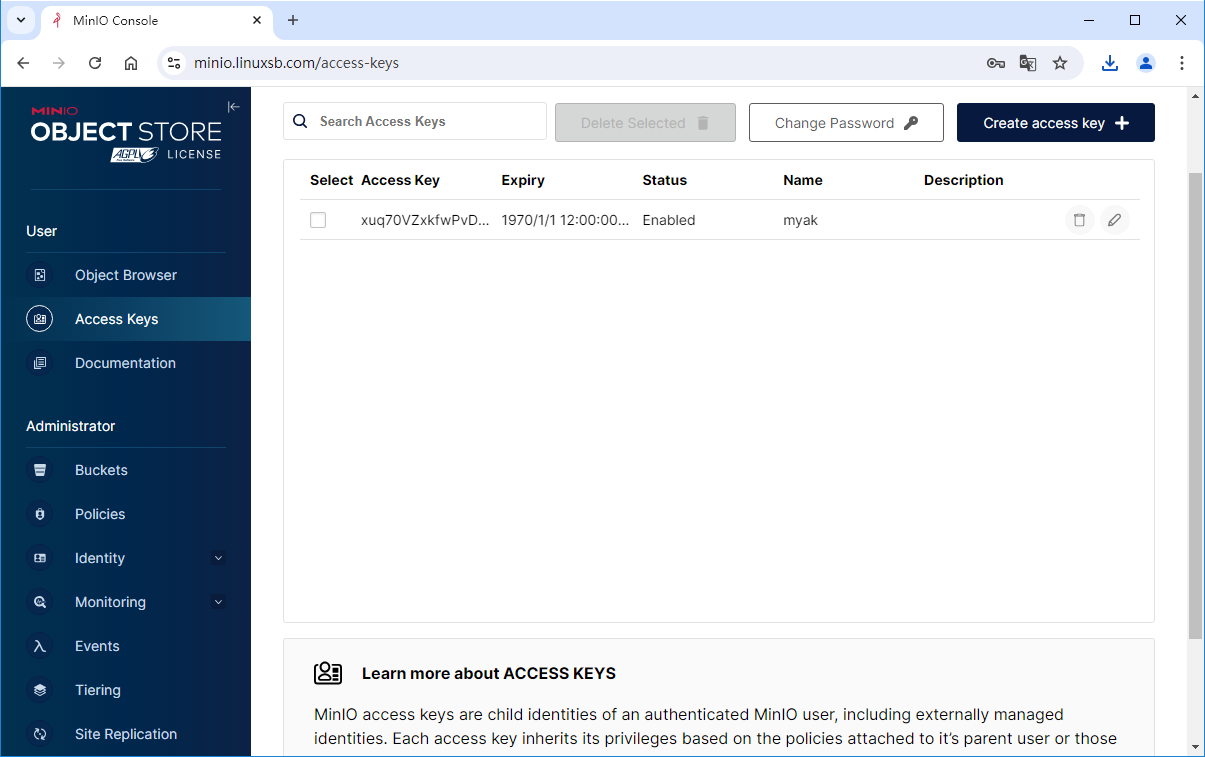1205x757 pixels.
Task: Click the Site Replication icon
Action: pyautogui.click(x=39, y=734)
